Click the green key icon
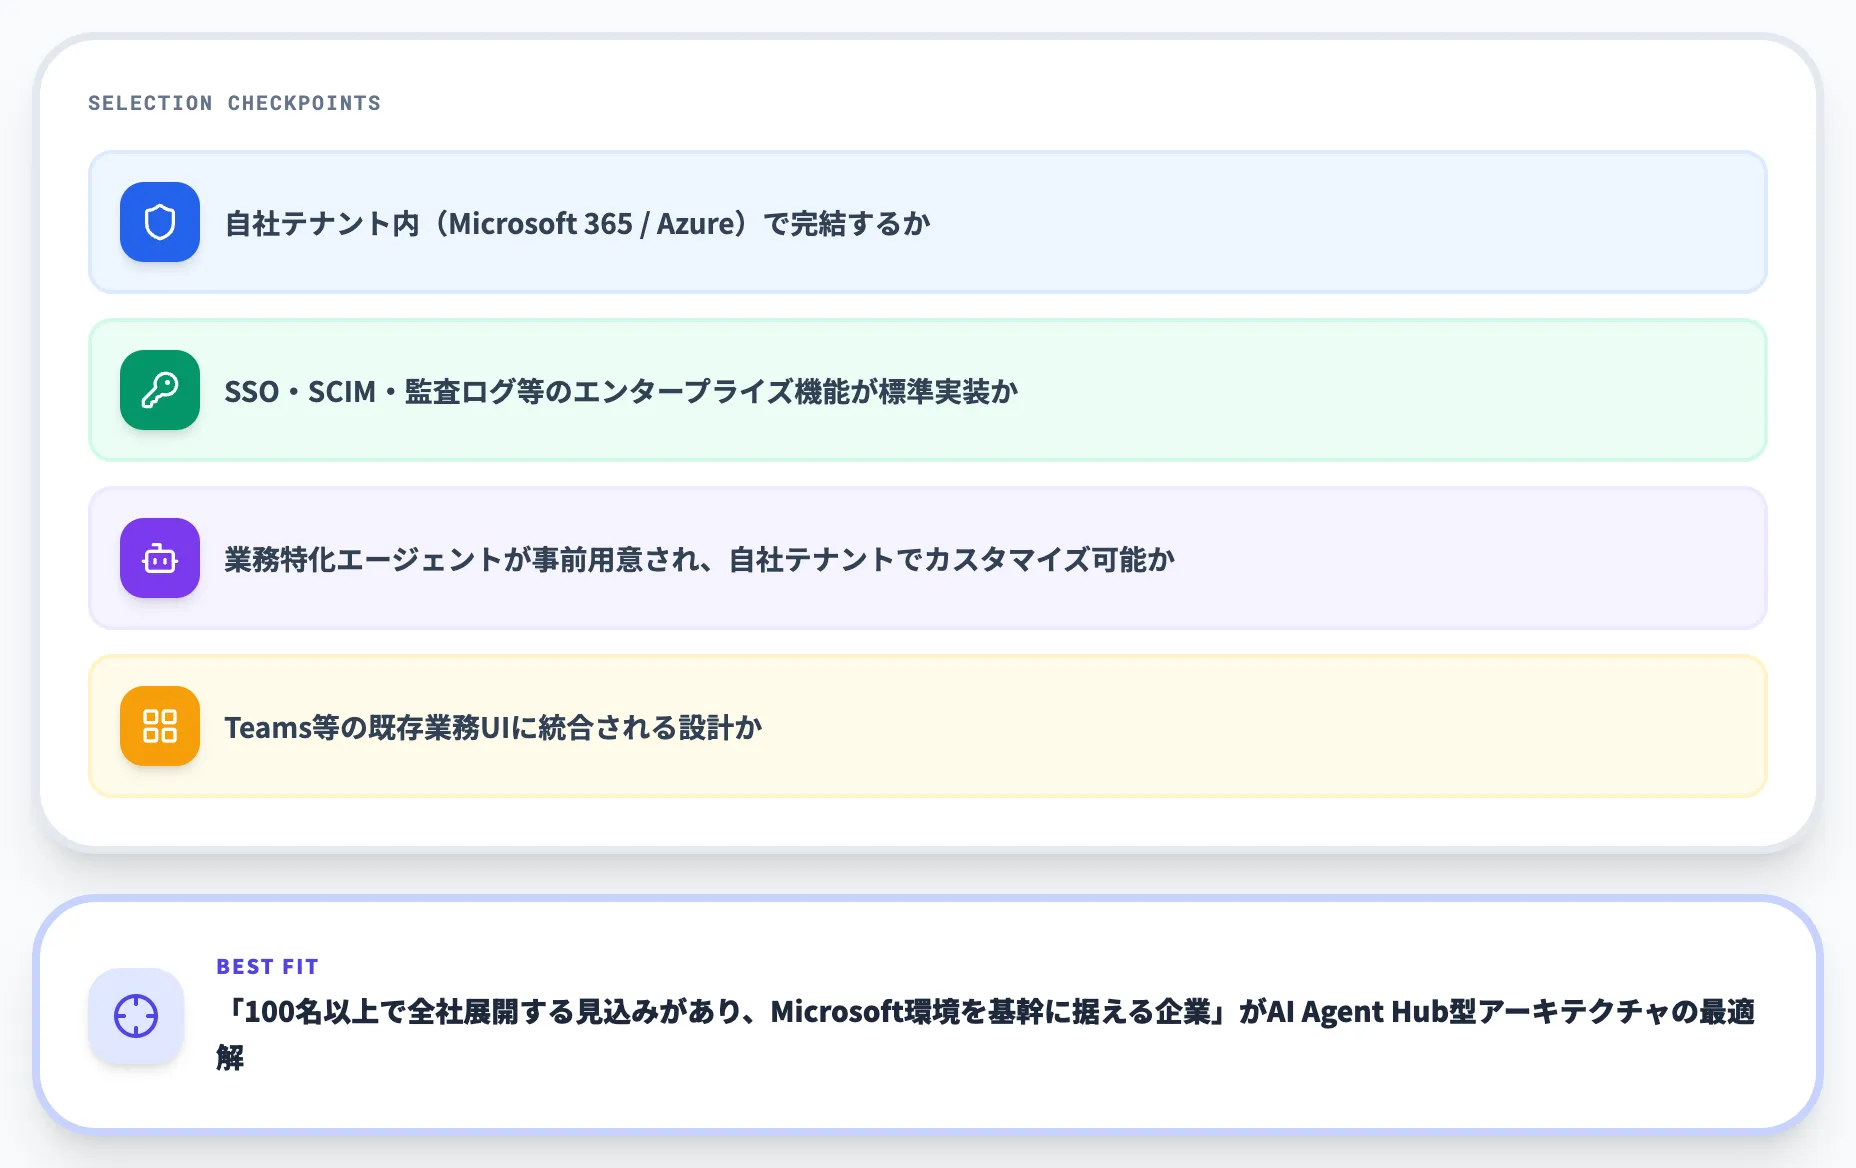Image resolution: width=1856 pixels, height=1168 pixels. pyautogui.click(x=160, y=390)
